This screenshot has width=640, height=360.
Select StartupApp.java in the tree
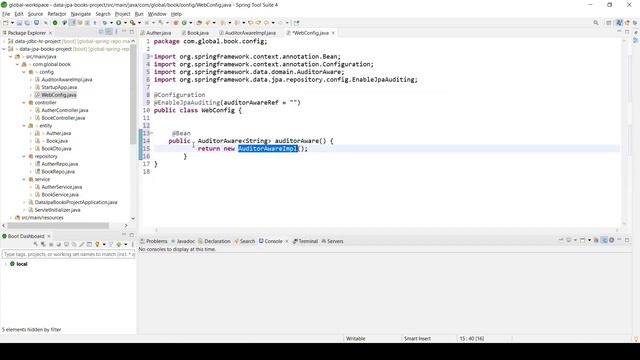(59, 87)
